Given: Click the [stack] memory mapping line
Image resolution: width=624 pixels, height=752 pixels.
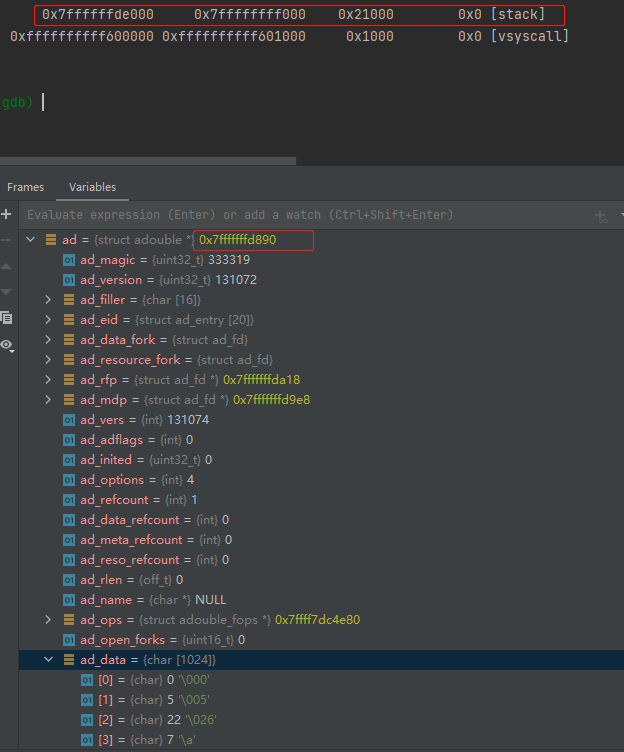Looking at the screenshot, I should tap(294, 14).
